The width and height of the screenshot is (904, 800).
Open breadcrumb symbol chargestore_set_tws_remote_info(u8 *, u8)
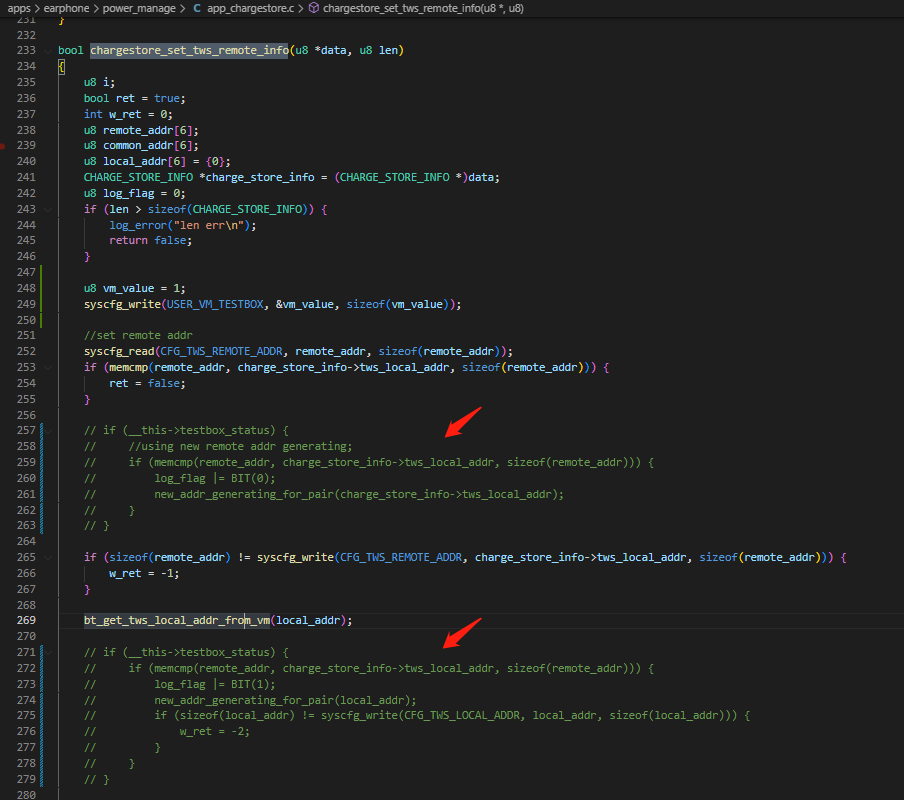[x=423, y=8]
